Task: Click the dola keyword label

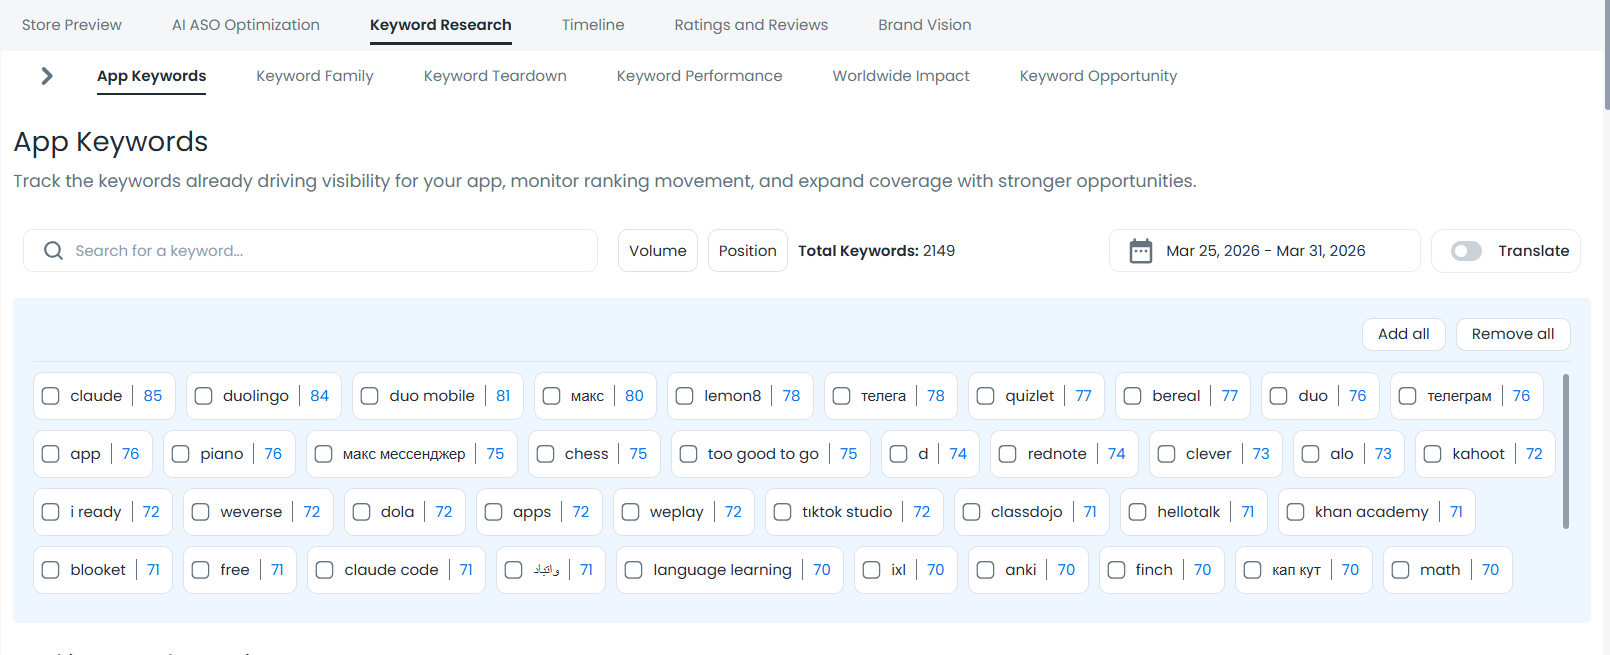Action: pyautogui.click(x=398, y=512)
